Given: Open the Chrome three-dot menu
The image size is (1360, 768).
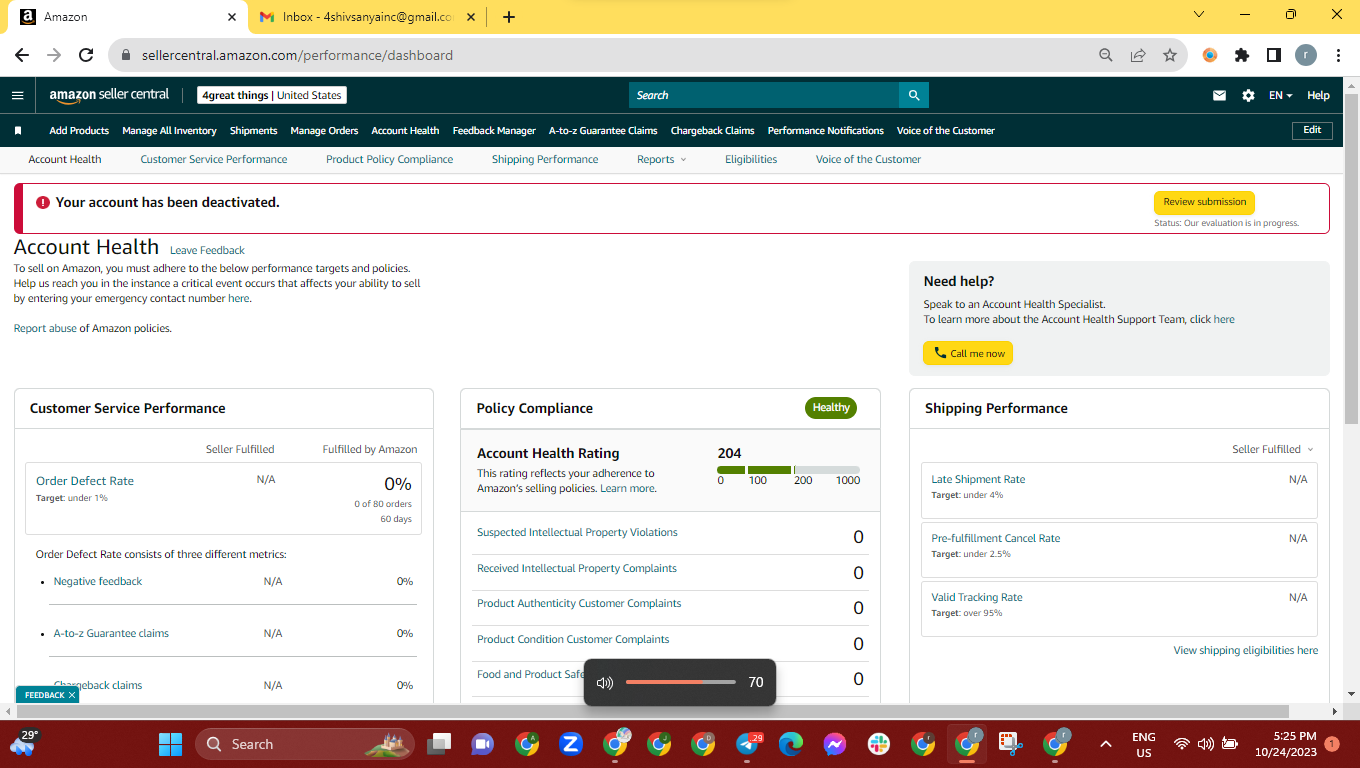Looking at the screenshot, I should 1338,55.
